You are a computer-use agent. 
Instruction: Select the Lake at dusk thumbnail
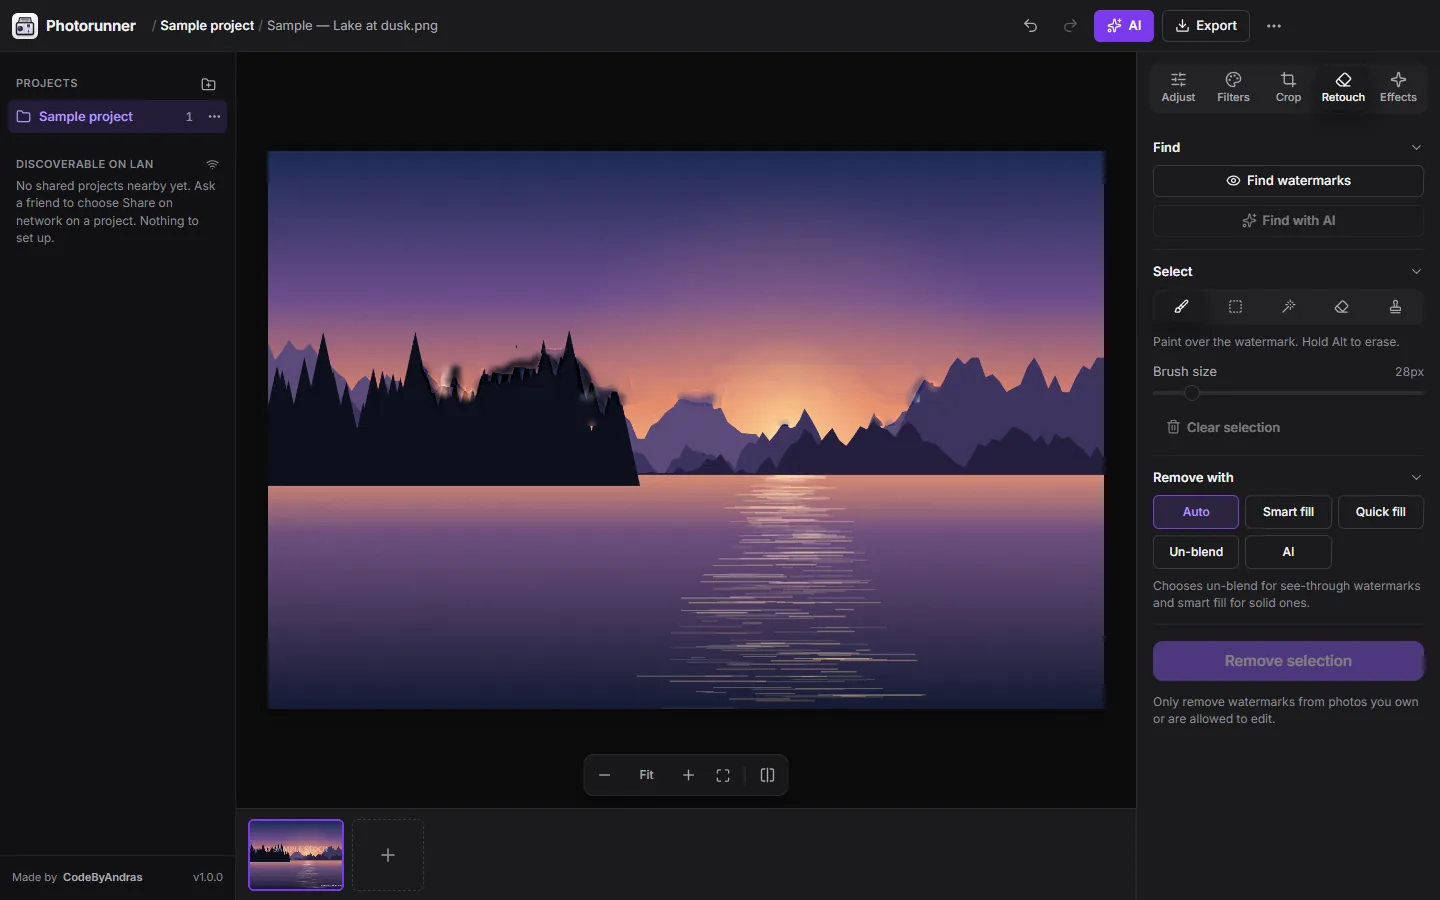(x=296, y=855)
